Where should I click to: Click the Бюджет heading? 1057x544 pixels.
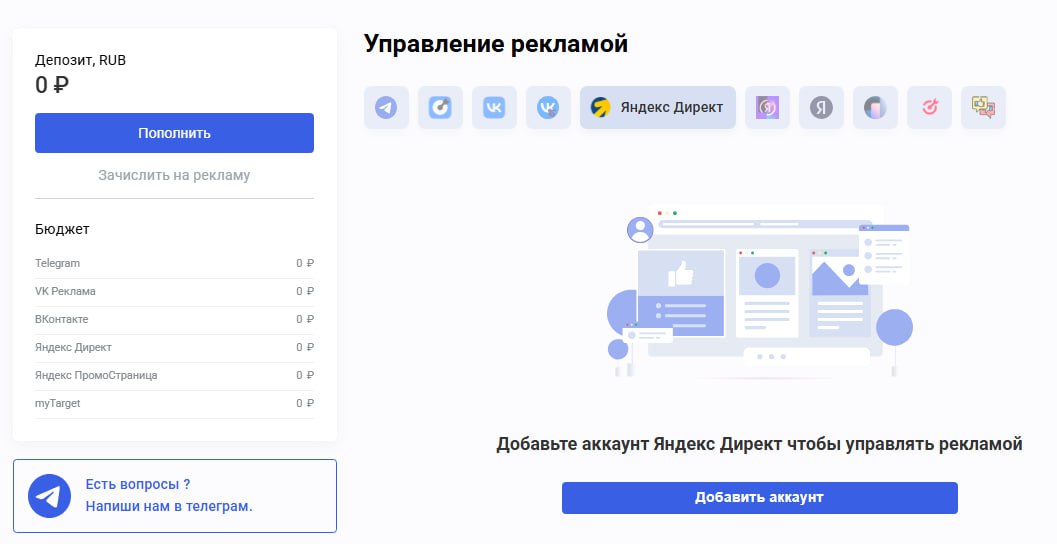pyautogui.click(x=62, y=229)
